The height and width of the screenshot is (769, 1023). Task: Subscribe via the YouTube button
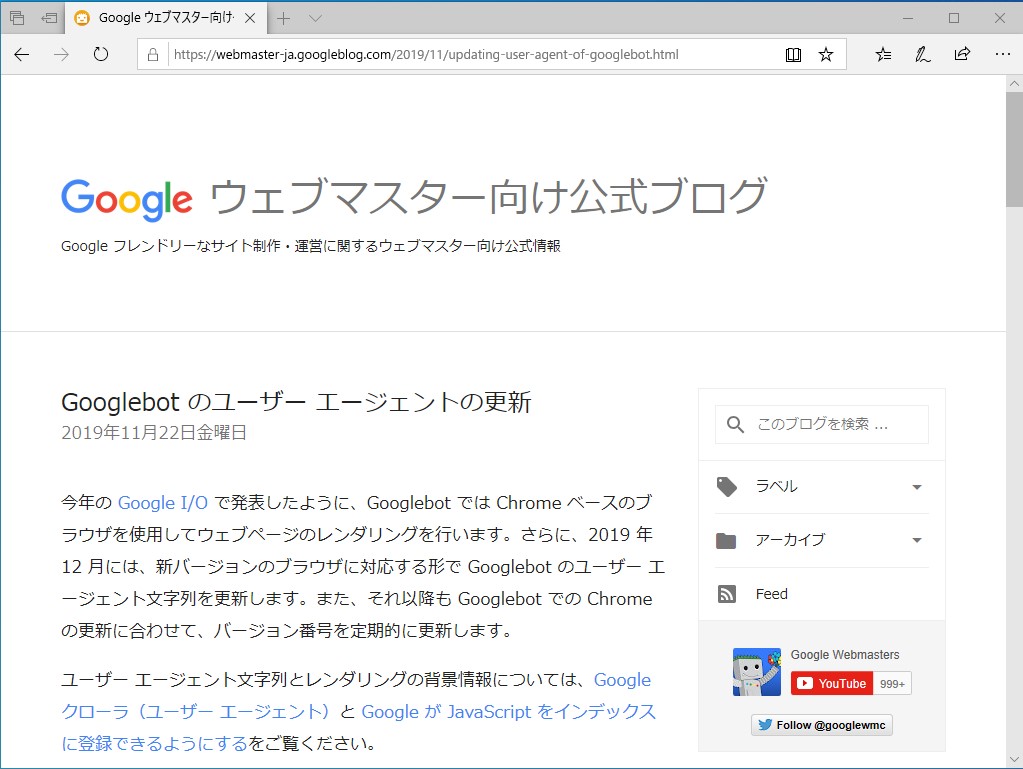[x=832, y=684]
